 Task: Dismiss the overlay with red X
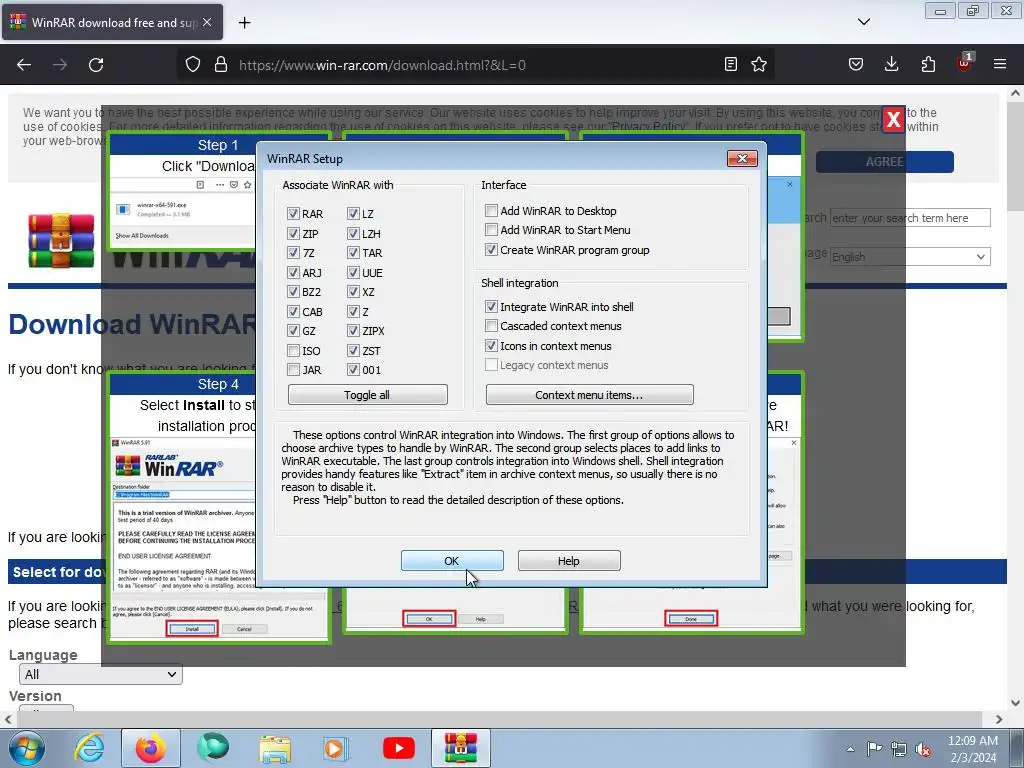point(893,120)
